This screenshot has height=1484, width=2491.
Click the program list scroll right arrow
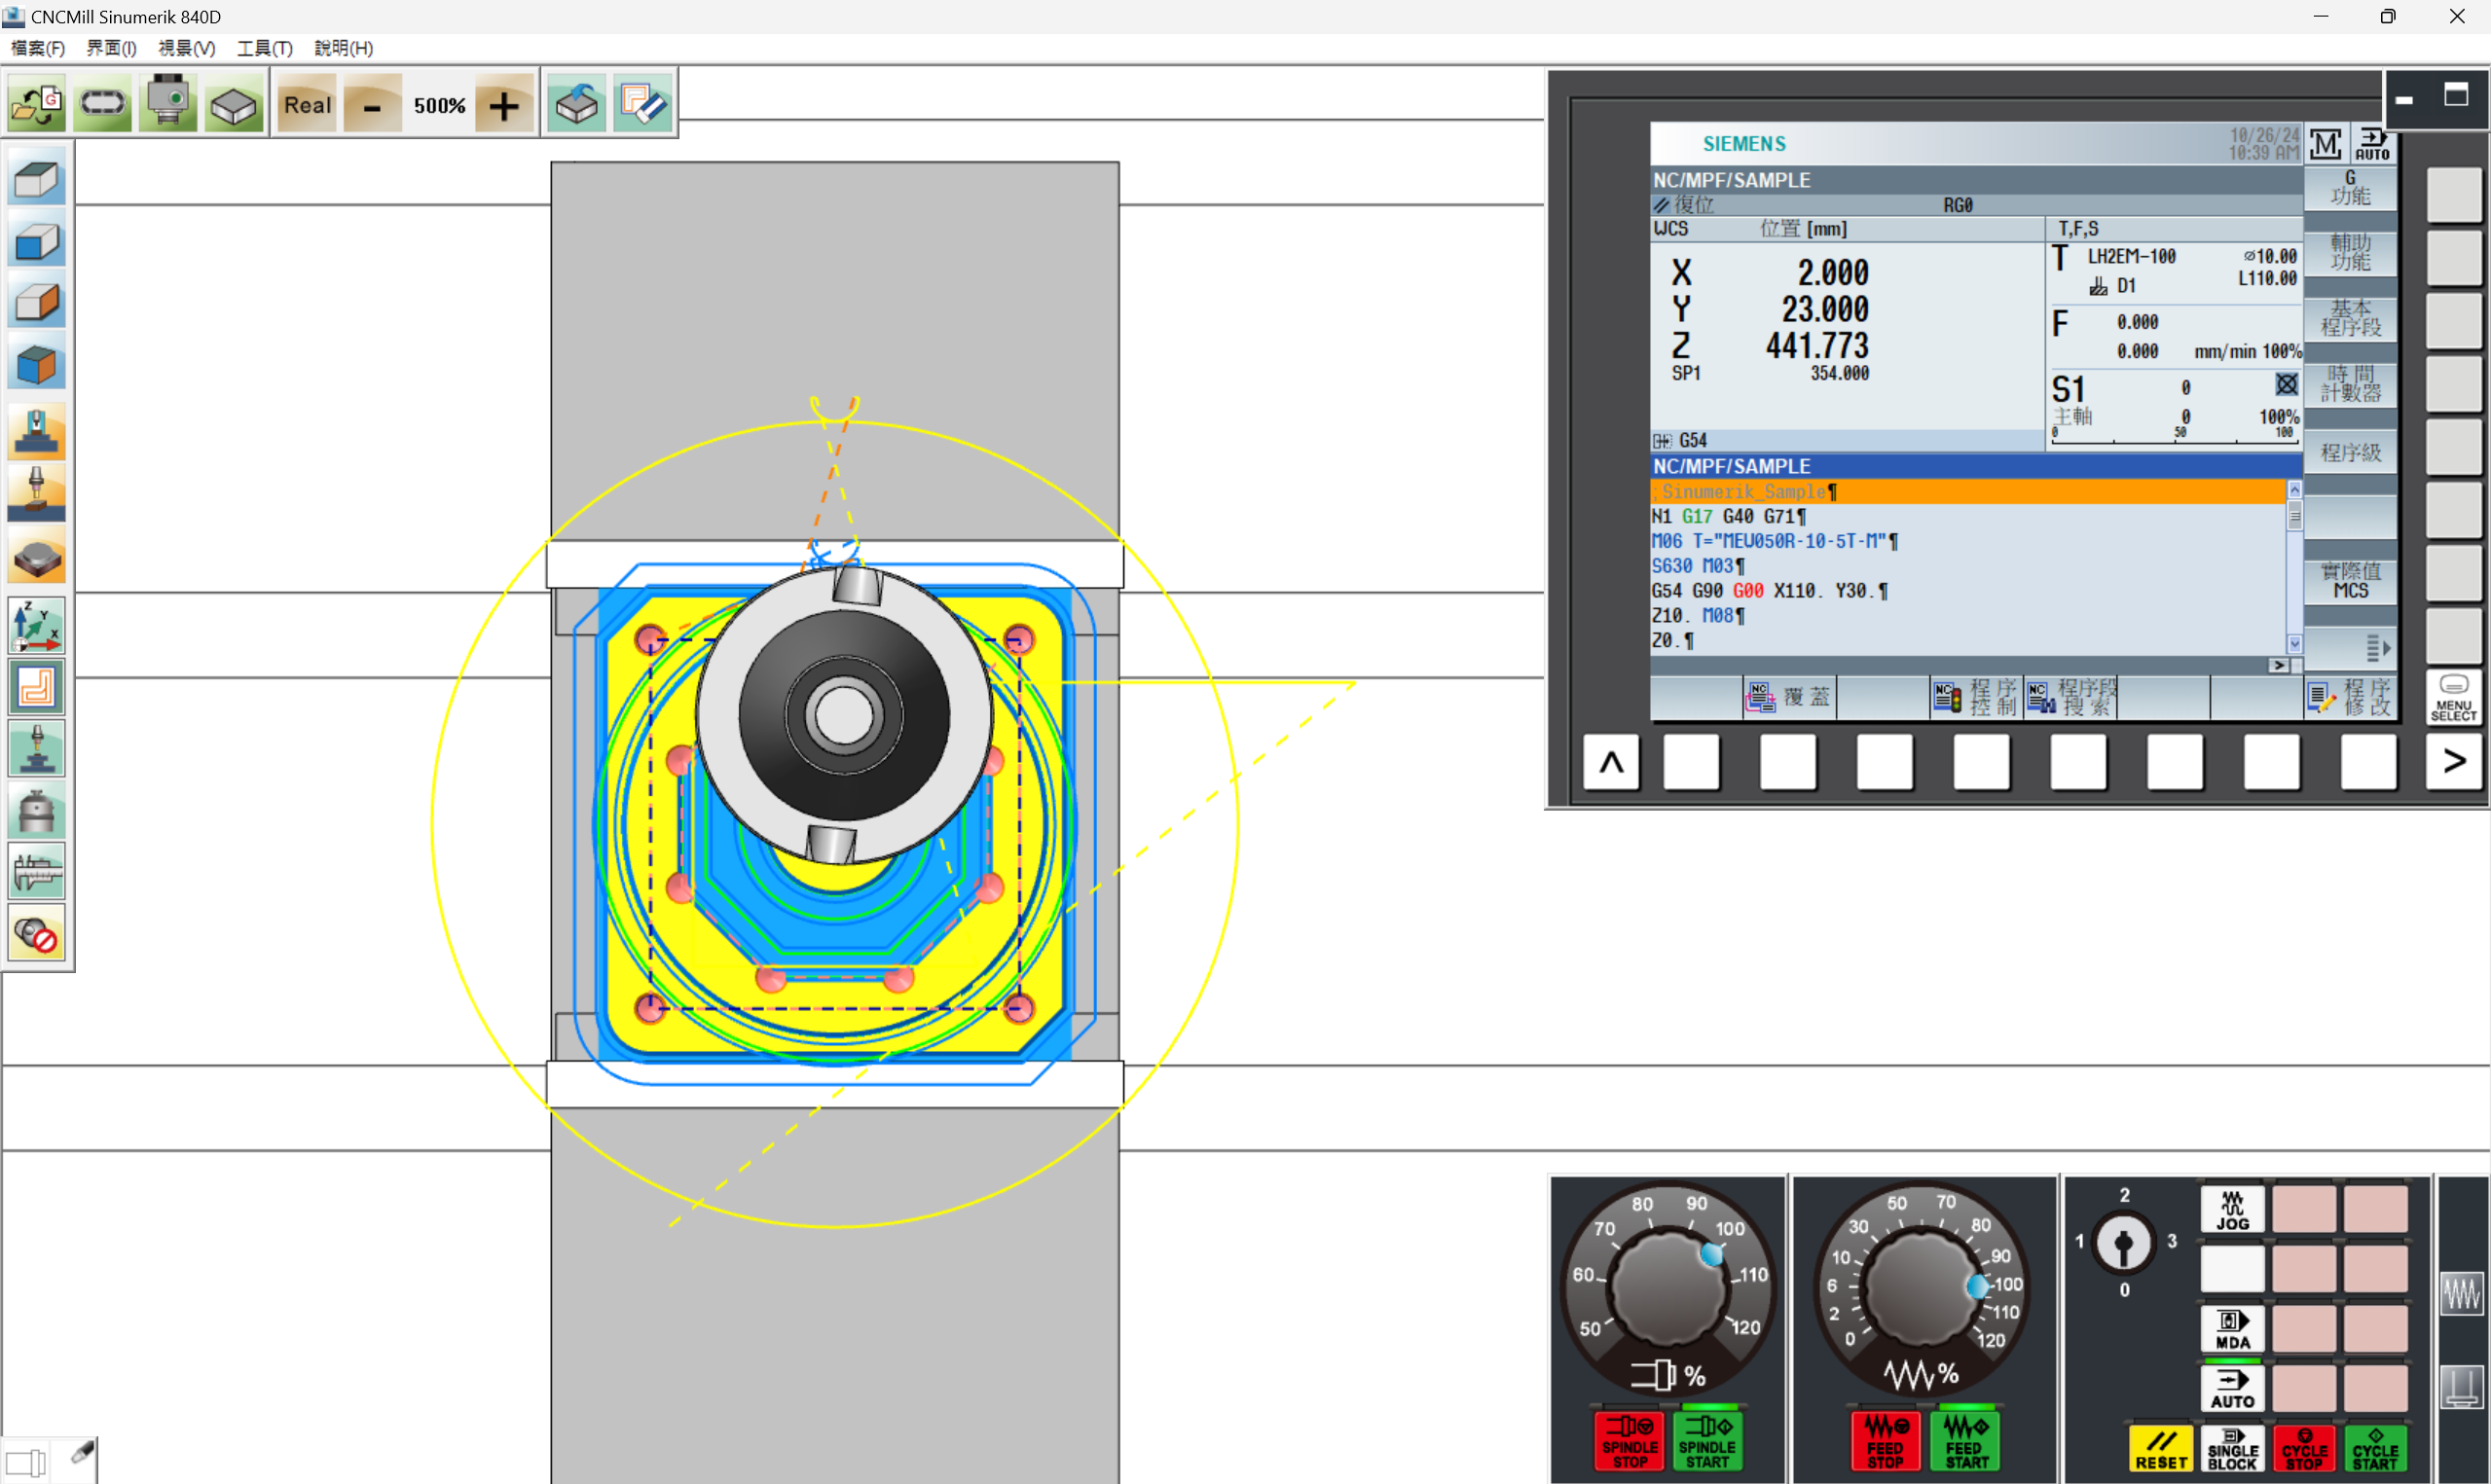click(2278, 665)
